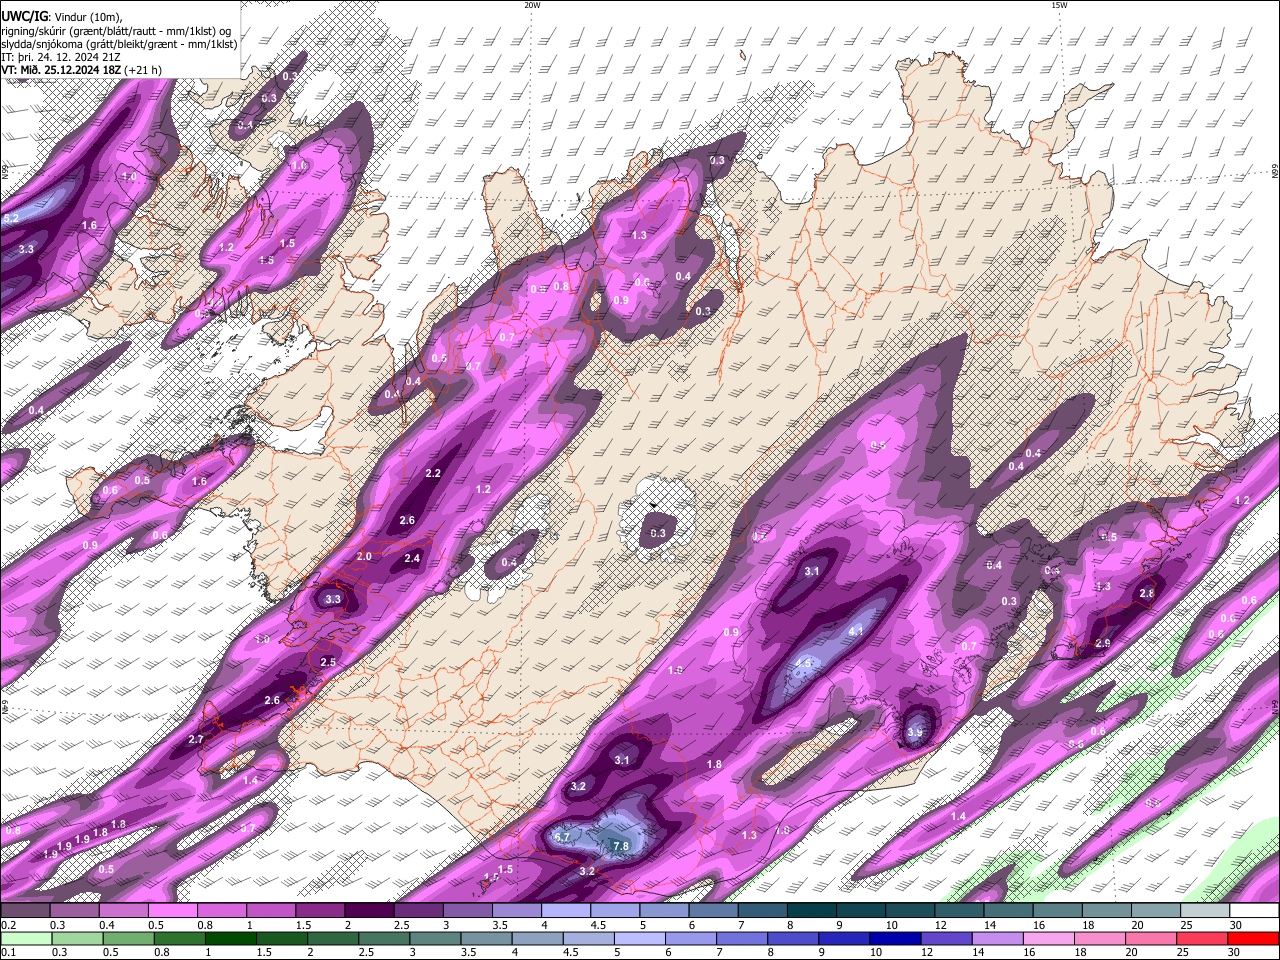1280x960 pixels.
Task: Click the '2.9' precipitation value on the map
Action: tap(1102, 643)
